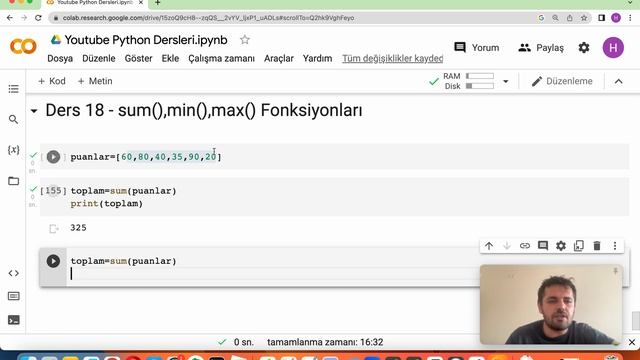Open the terminal icon in sidebar
This screenshot has width=640, height=360.
(x=13, y=320)
